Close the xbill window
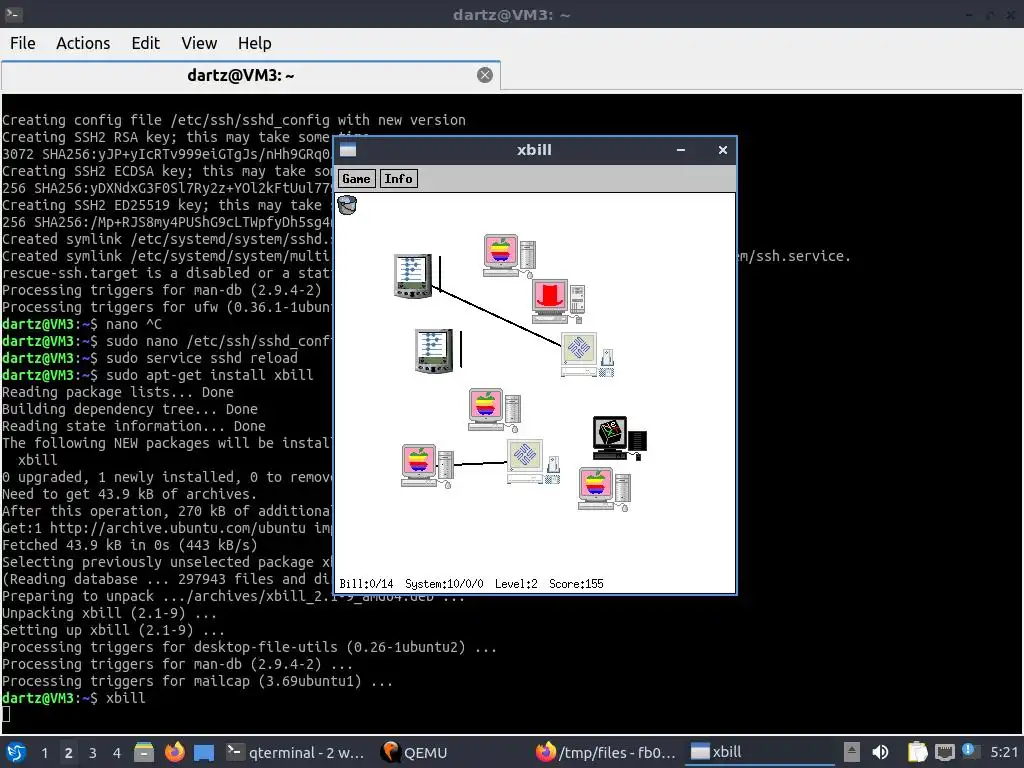This screenshot has width=1024, height=768. (722, 150)
